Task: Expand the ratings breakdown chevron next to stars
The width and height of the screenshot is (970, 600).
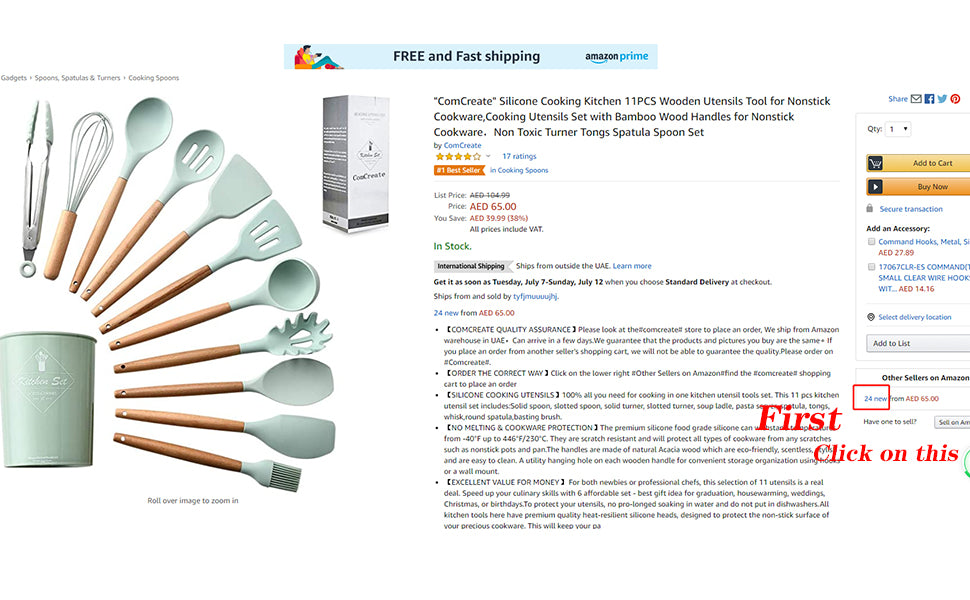Action: tap(488, 156)
